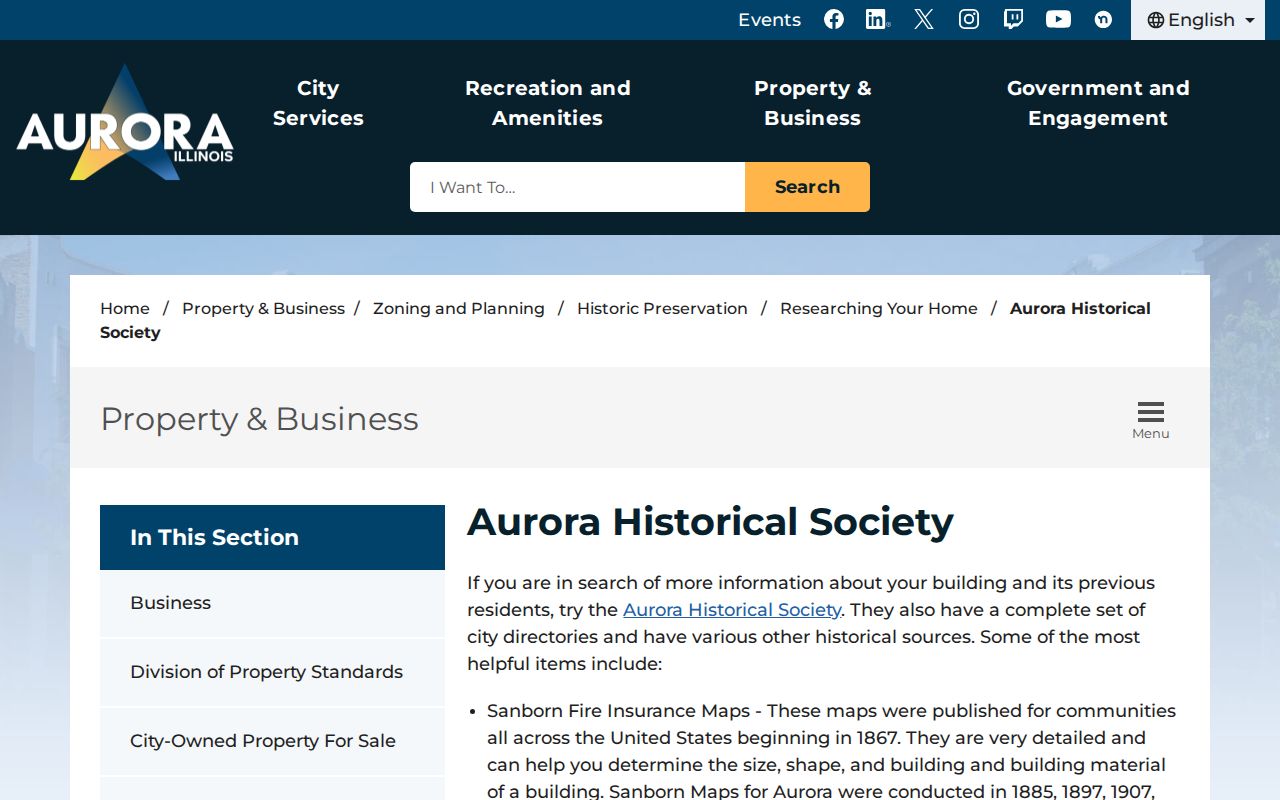Image resolution: width=1280 pixels, height=800 pixels.
Task: Open the LinkedIn icon in top bar
Action: click(878, 20)
